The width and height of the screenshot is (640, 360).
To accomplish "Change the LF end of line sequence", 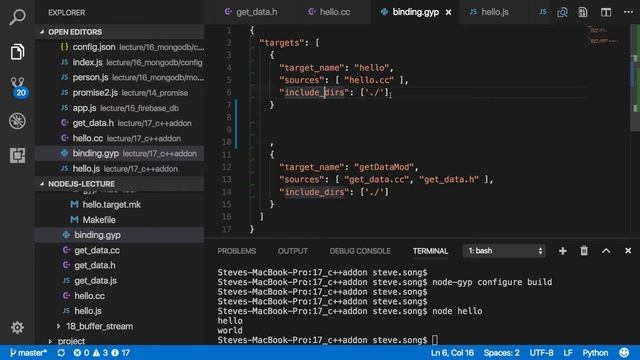I will tap(568, 353).
